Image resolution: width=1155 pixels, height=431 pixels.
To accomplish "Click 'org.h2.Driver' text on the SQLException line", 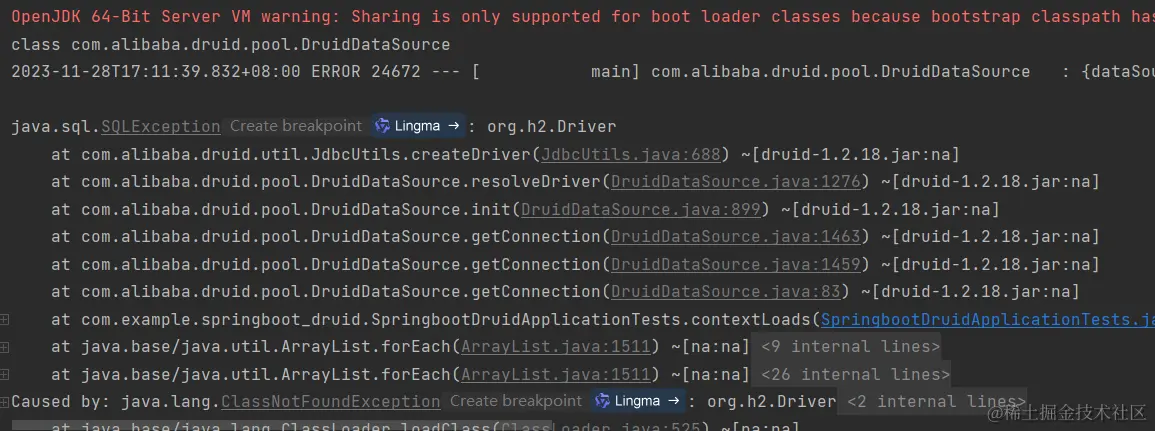I will coord(551,127).
